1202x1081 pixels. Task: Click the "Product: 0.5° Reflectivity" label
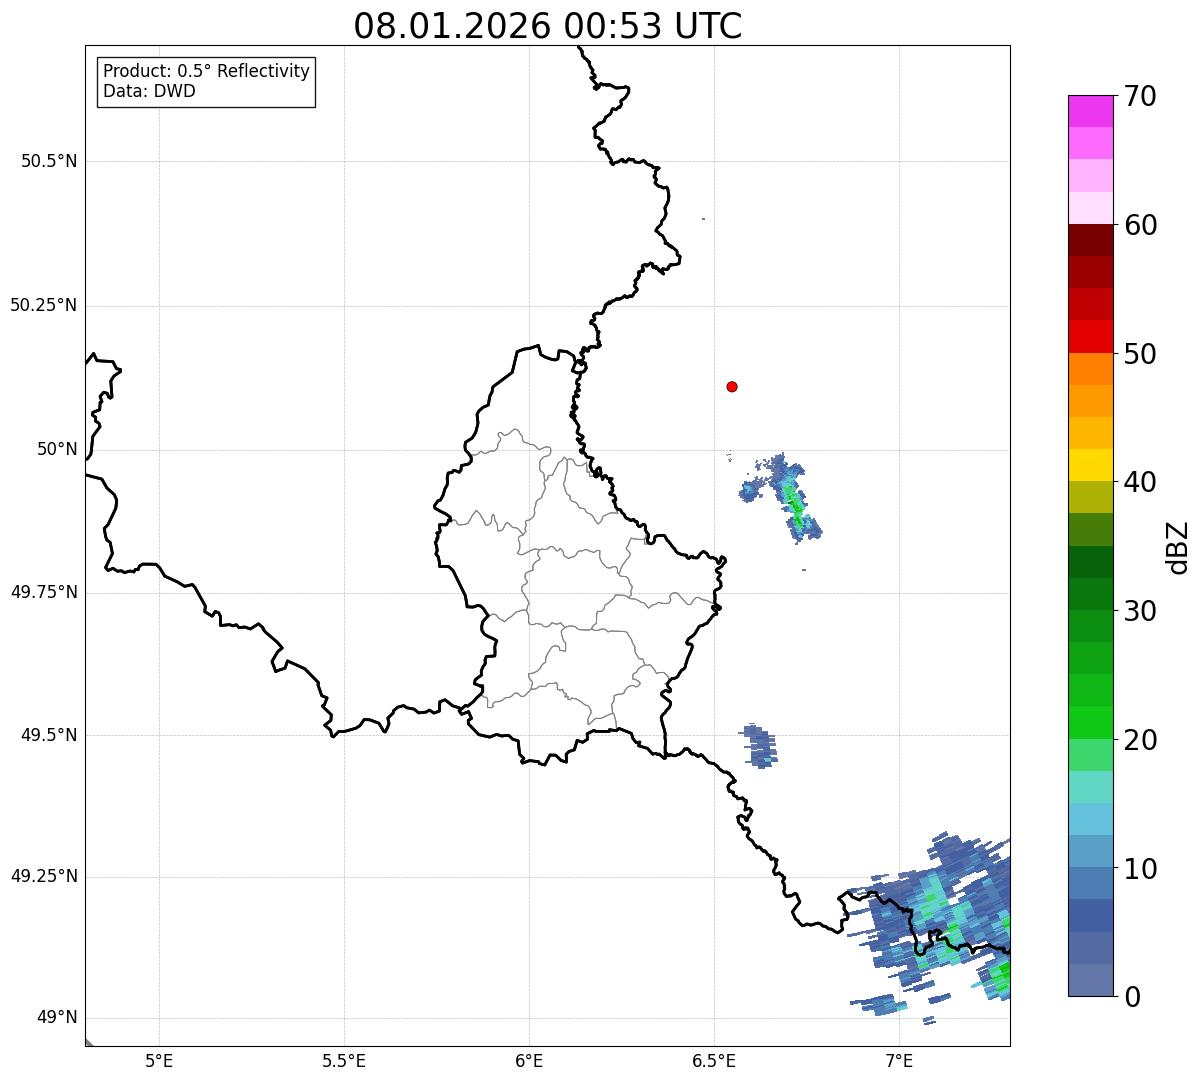206,72
